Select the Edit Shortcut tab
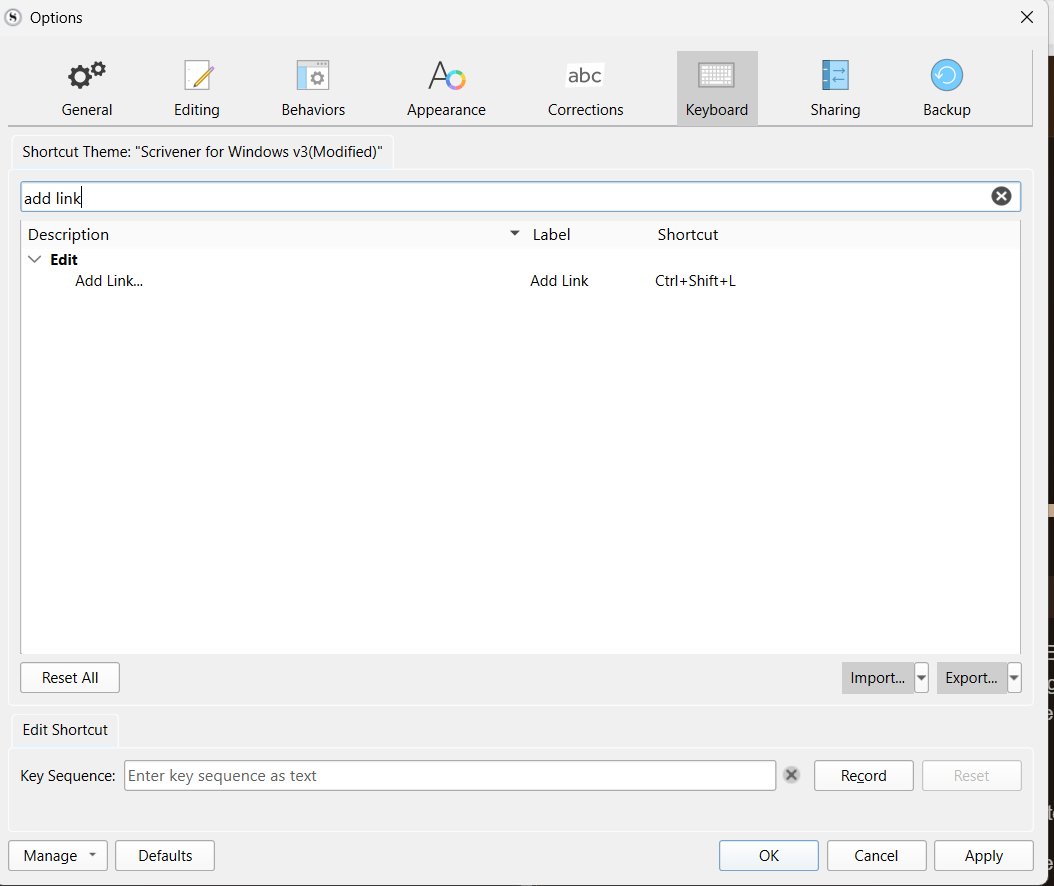Viewport: 1054px width, 886px height. 65,730
